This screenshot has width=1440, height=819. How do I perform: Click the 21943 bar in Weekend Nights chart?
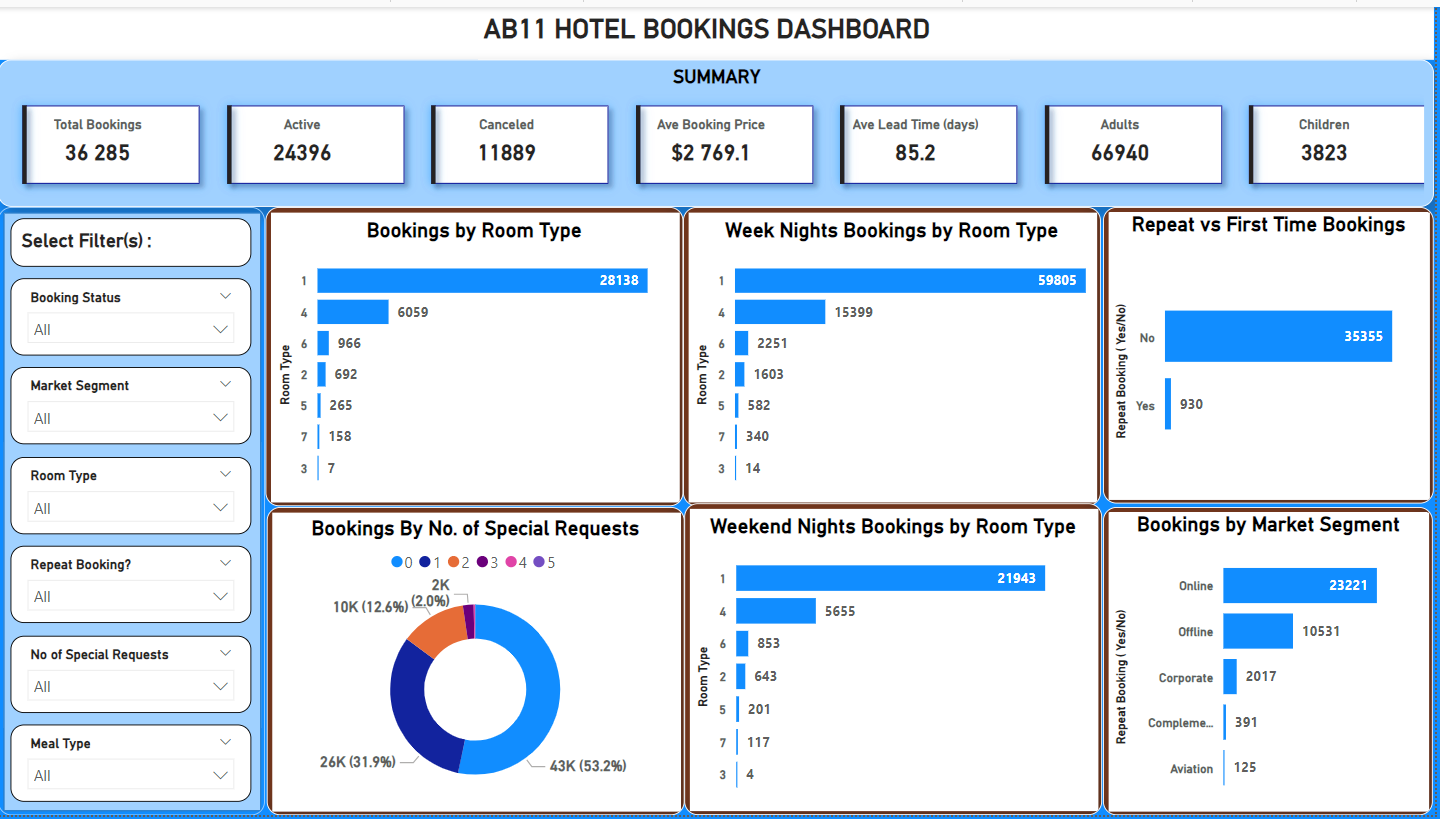coord(889,578)
